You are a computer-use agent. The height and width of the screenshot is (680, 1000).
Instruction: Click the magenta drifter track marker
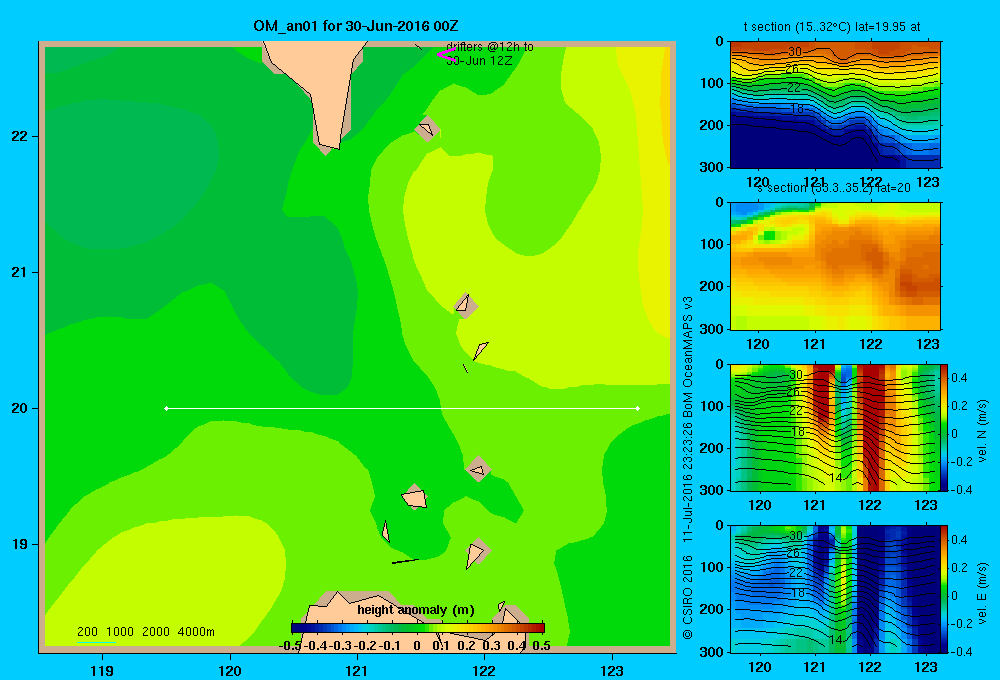coord(446,55)
